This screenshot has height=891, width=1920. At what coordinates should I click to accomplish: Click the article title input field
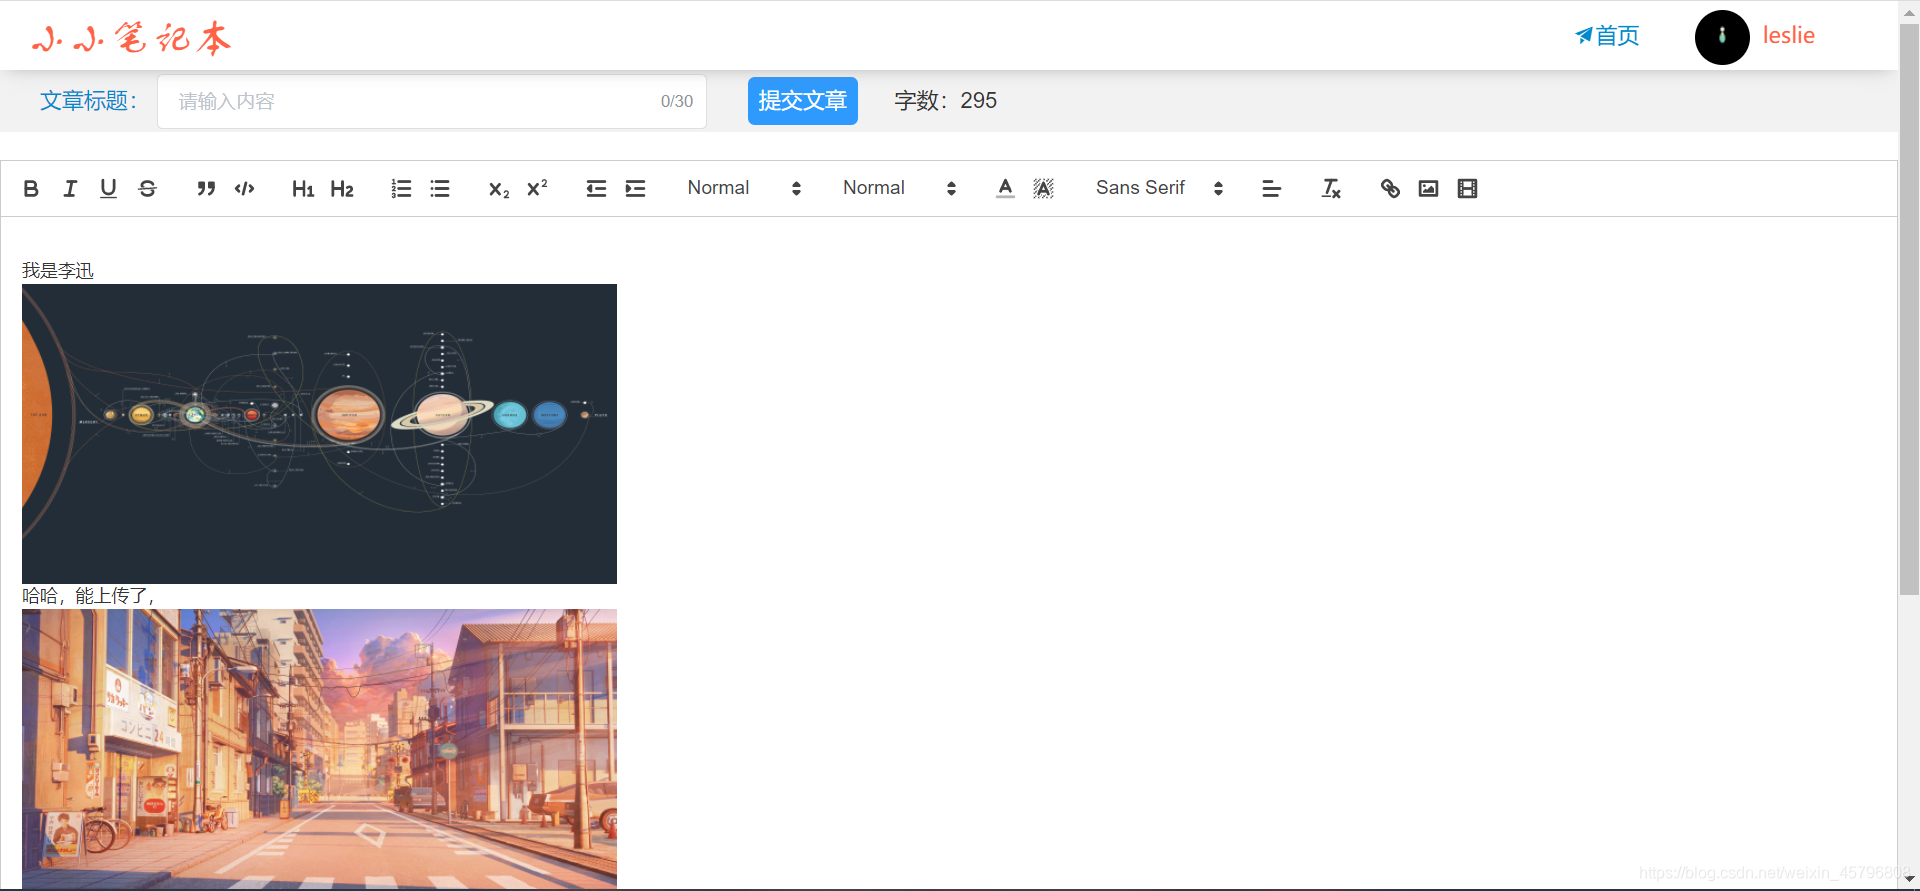[432, 101]
